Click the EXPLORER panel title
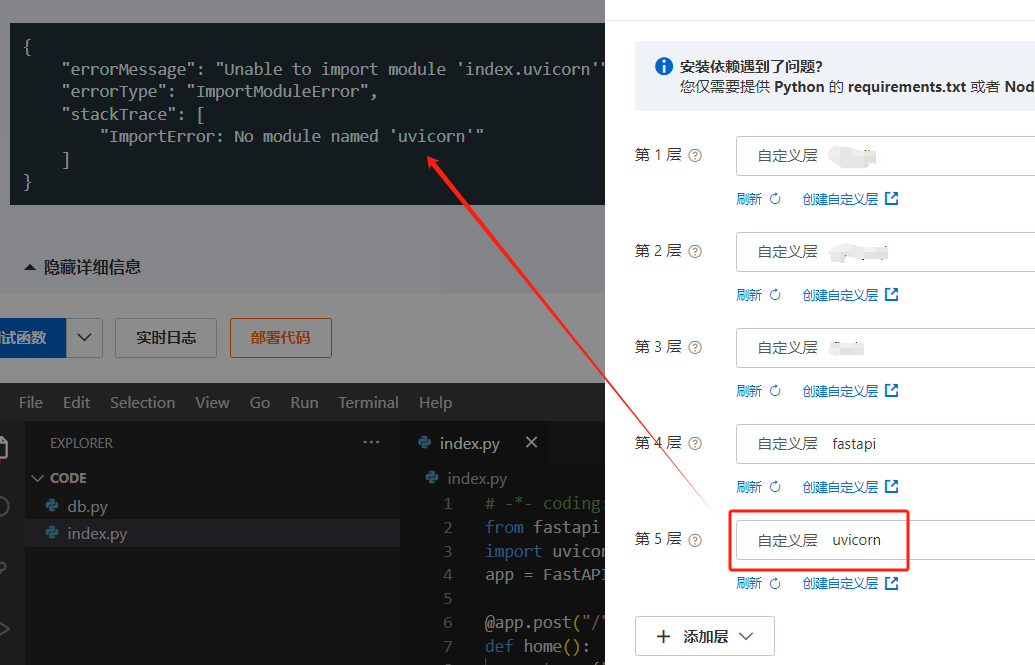 point(81,443)
